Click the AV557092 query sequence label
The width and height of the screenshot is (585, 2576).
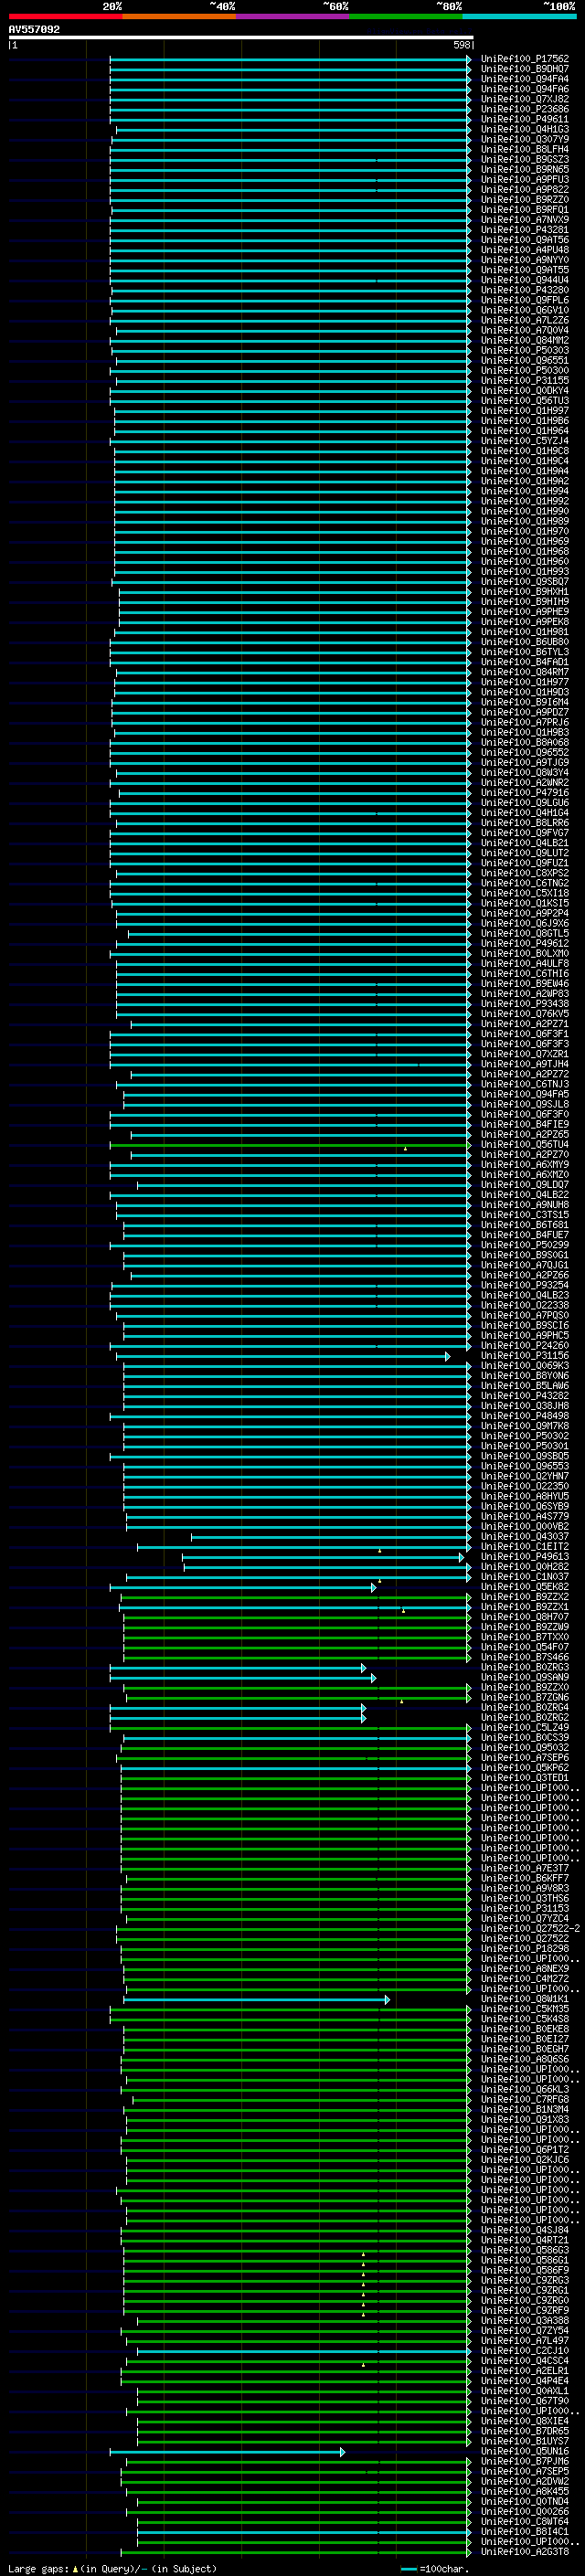tap(34, 30)
